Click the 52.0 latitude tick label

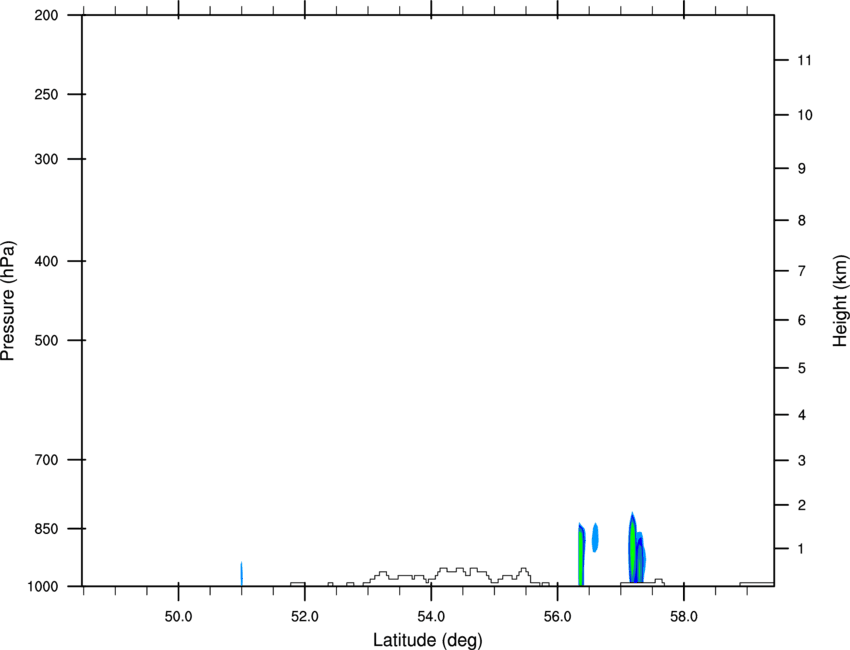[x=305, y=617]
